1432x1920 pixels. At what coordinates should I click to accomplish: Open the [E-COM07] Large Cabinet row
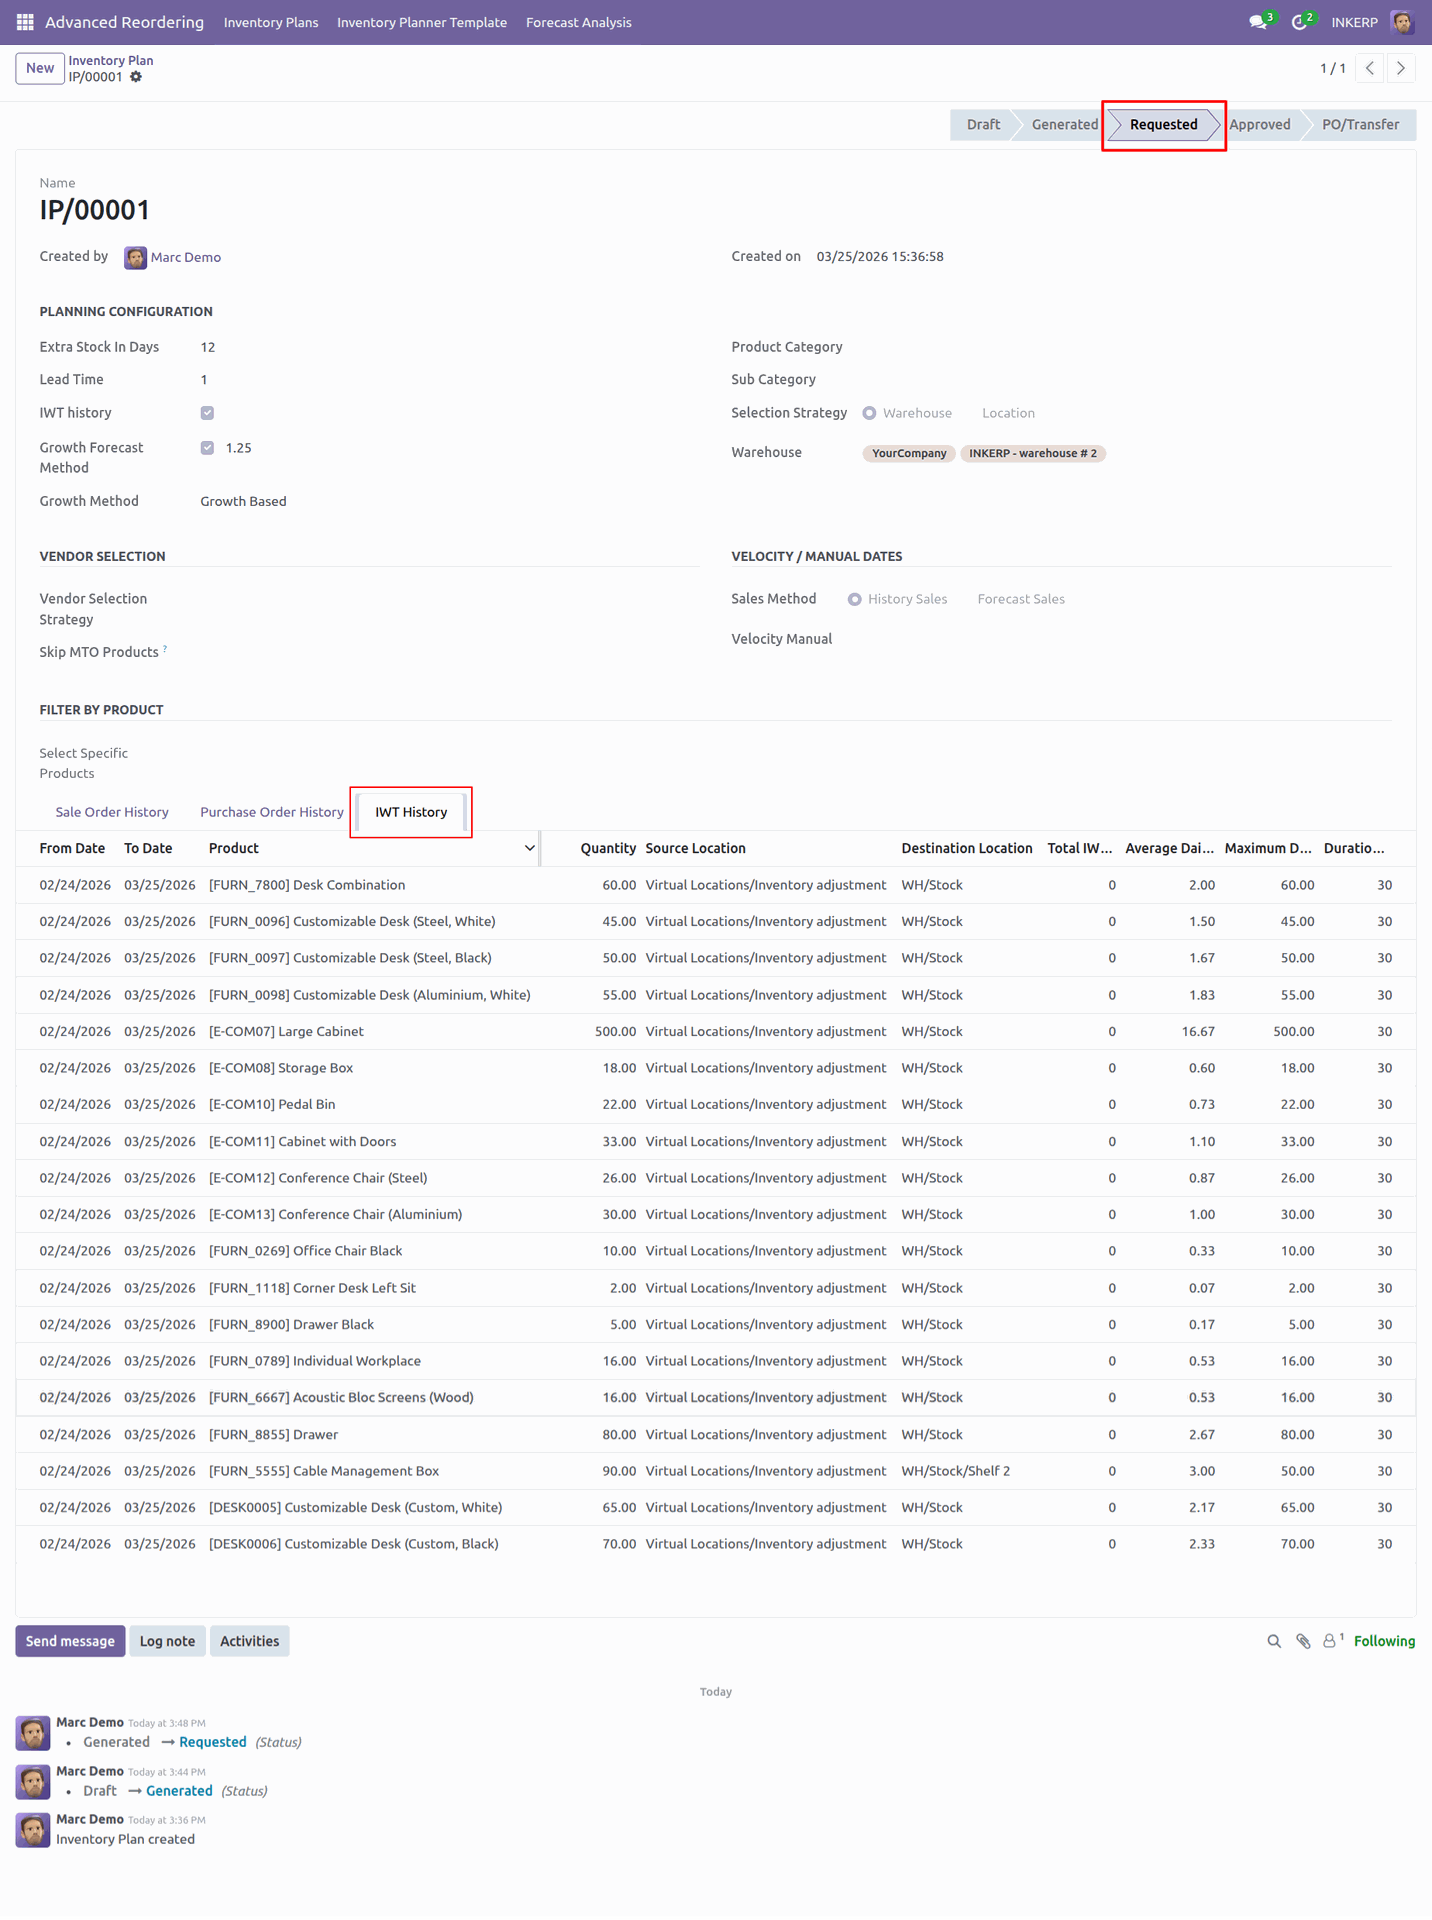click(x=716, y=1031)
